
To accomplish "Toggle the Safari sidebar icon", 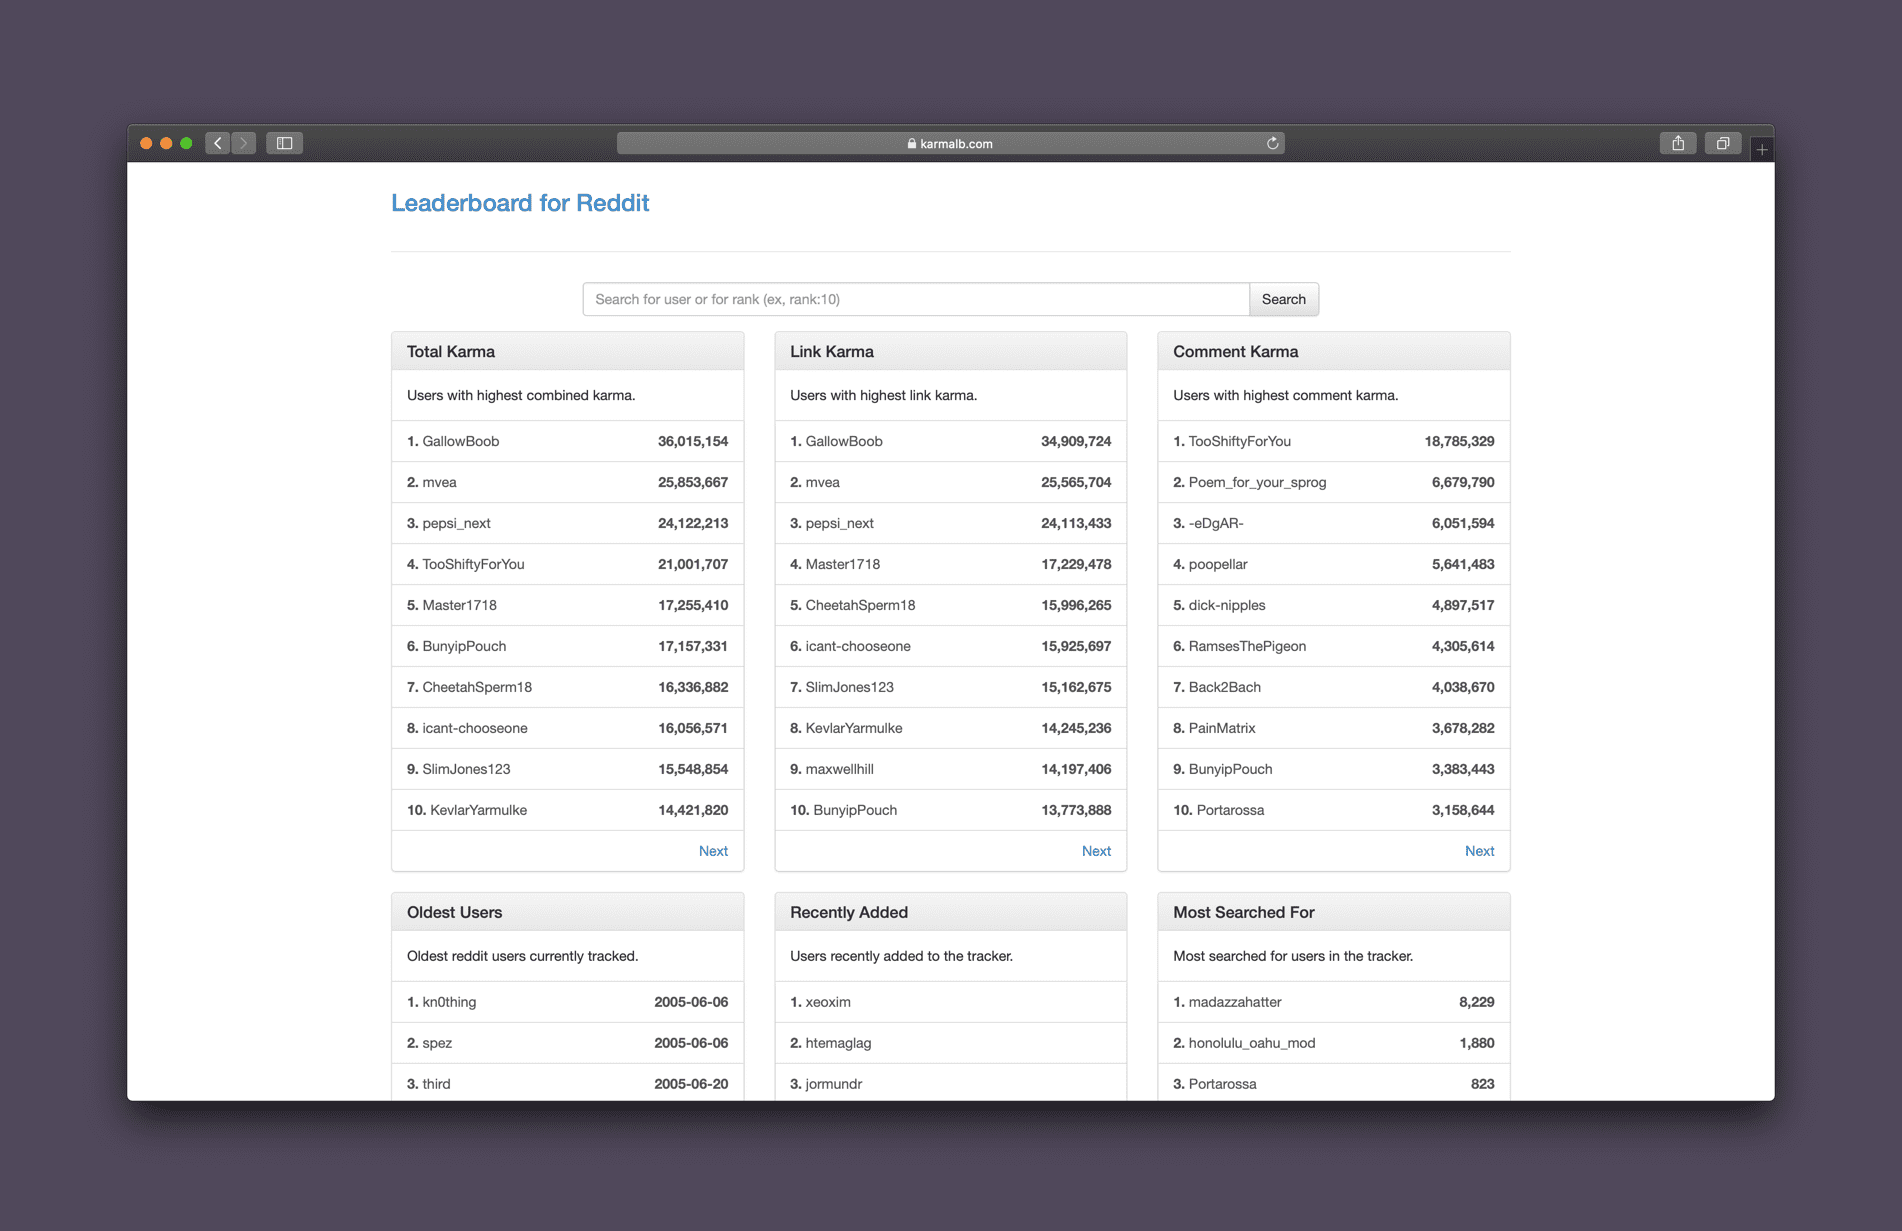I will pos(285,143).
